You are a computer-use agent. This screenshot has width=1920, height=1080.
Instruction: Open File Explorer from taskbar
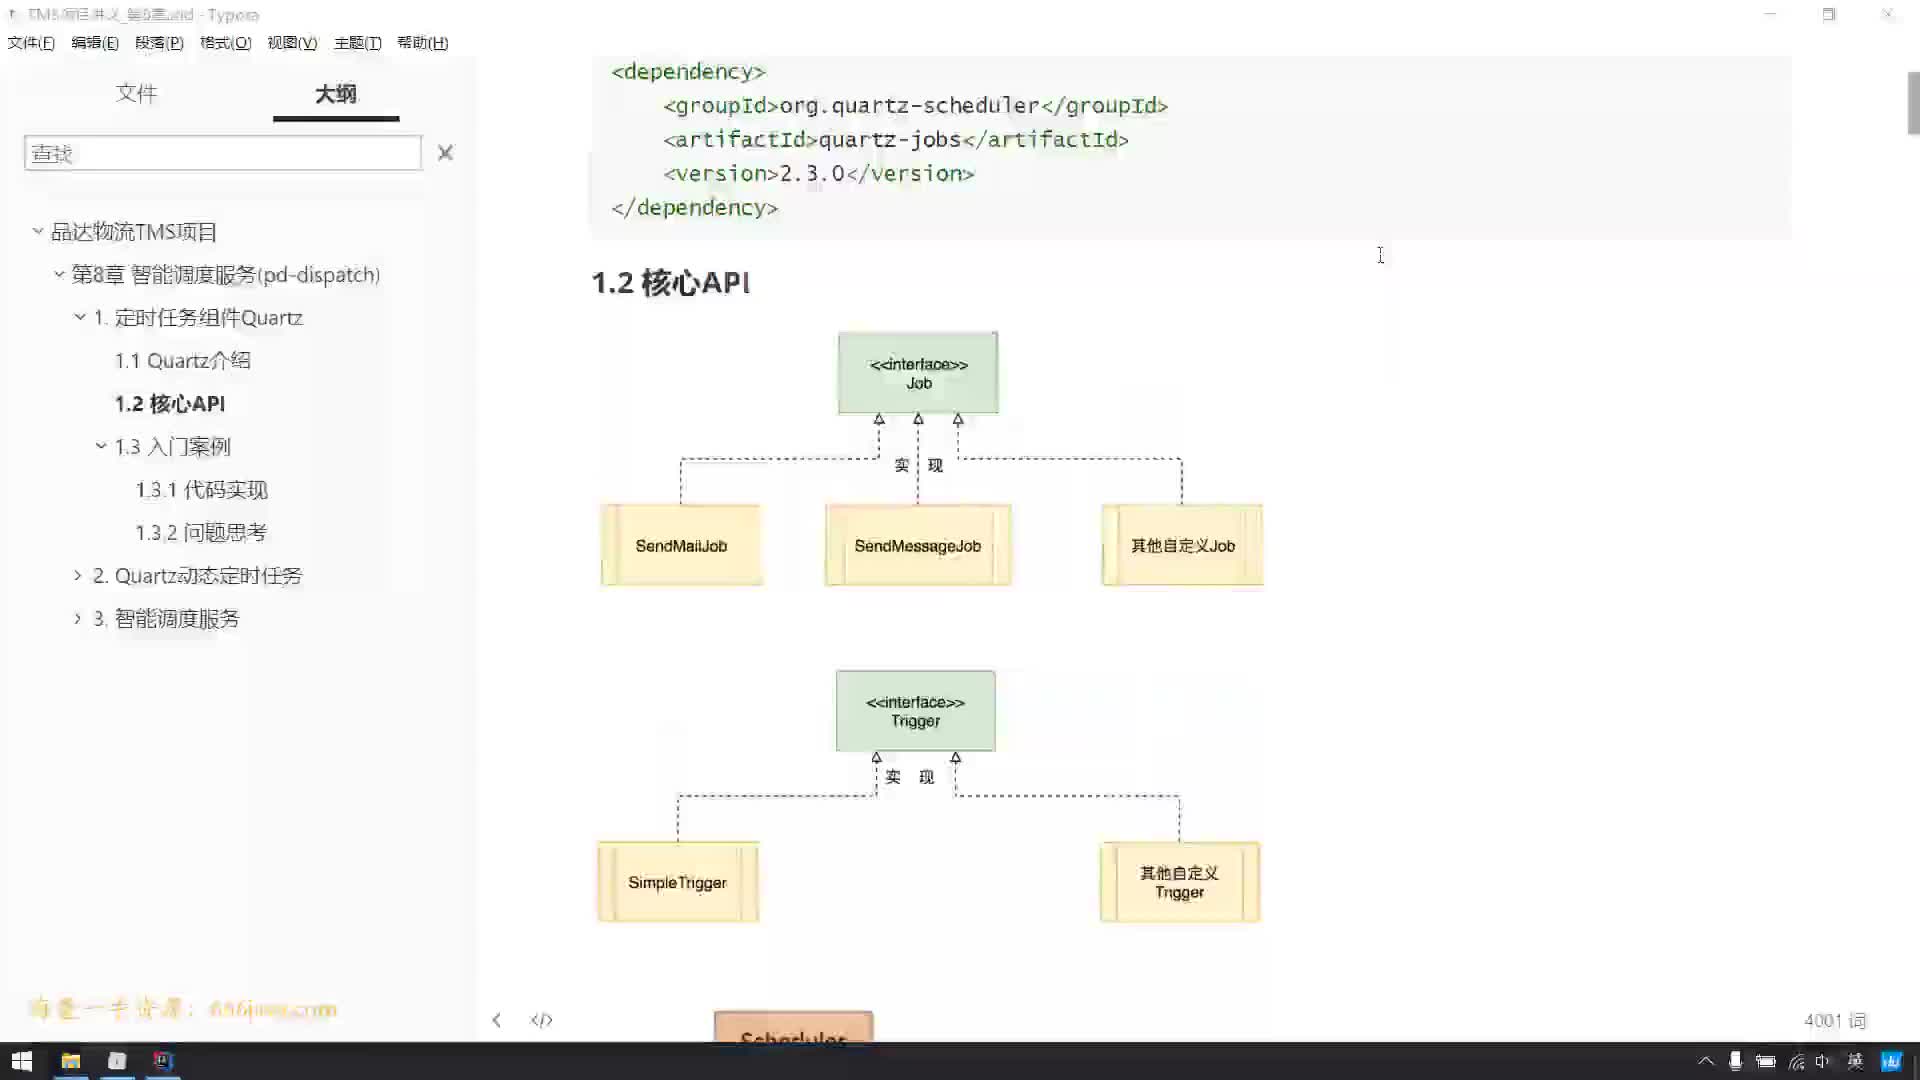(x=70, y=1061)
